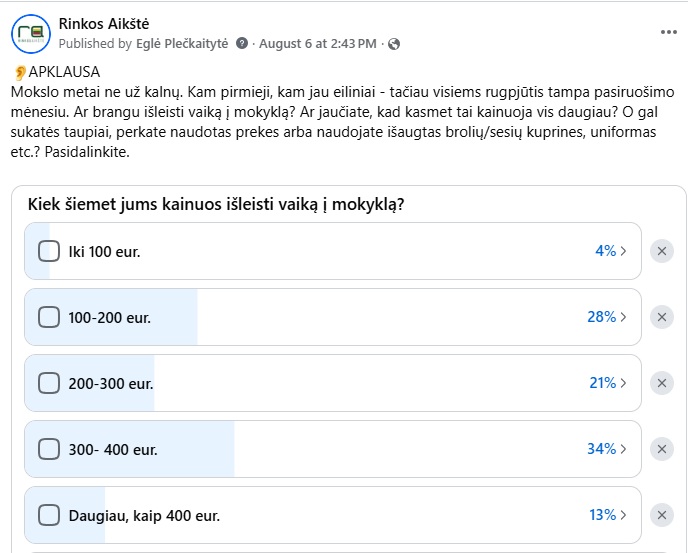Image resolution: width=688 pixels, height=553 pixels.
Task: Remove 'Daugiau, kaip 400 eur.' option with X
Action: click(x=662, y=515)
